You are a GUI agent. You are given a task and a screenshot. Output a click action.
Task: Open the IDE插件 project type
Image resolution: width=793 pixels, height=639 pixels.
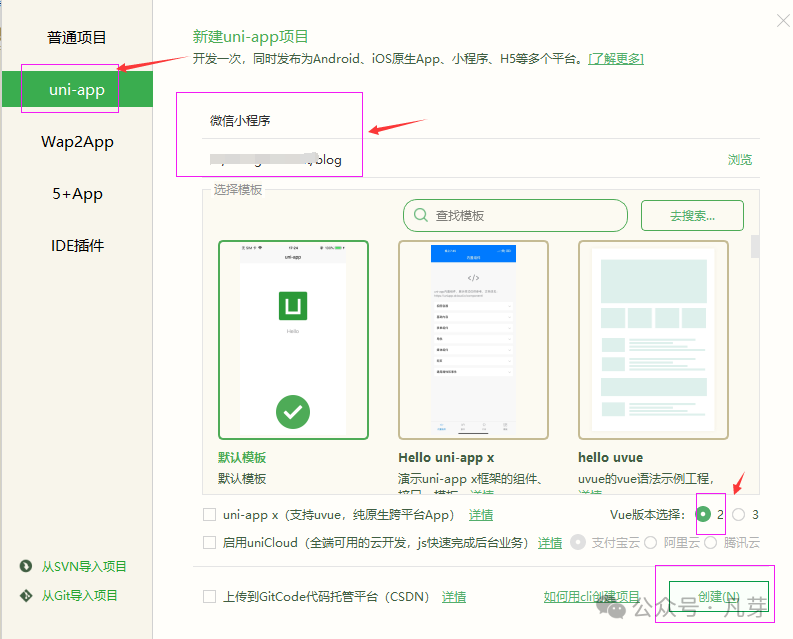point(77,245)
